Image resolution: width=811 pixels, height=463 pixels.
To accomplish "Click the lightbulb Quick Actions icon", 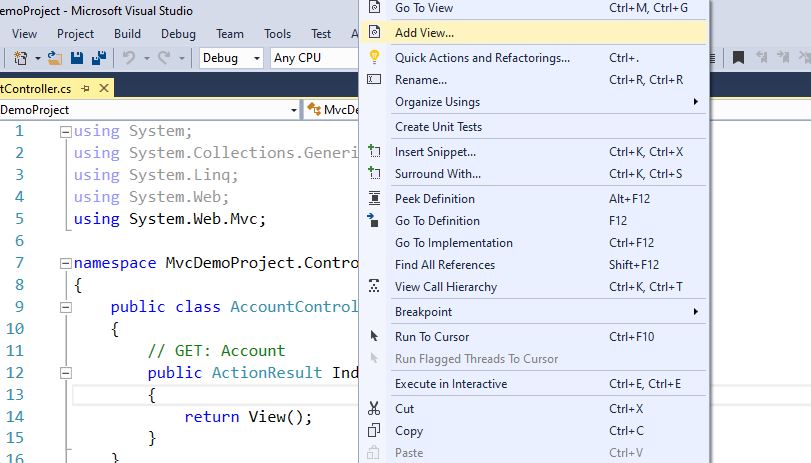I will pyautogui.click(x=374, y=58).
